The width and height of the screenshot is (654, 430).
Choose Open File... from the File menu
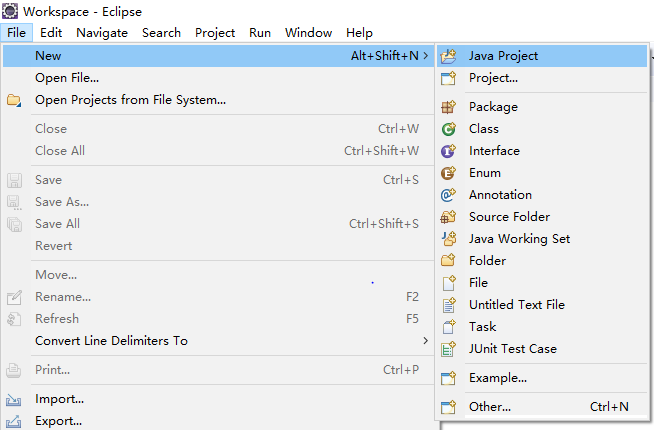(218, 78)
